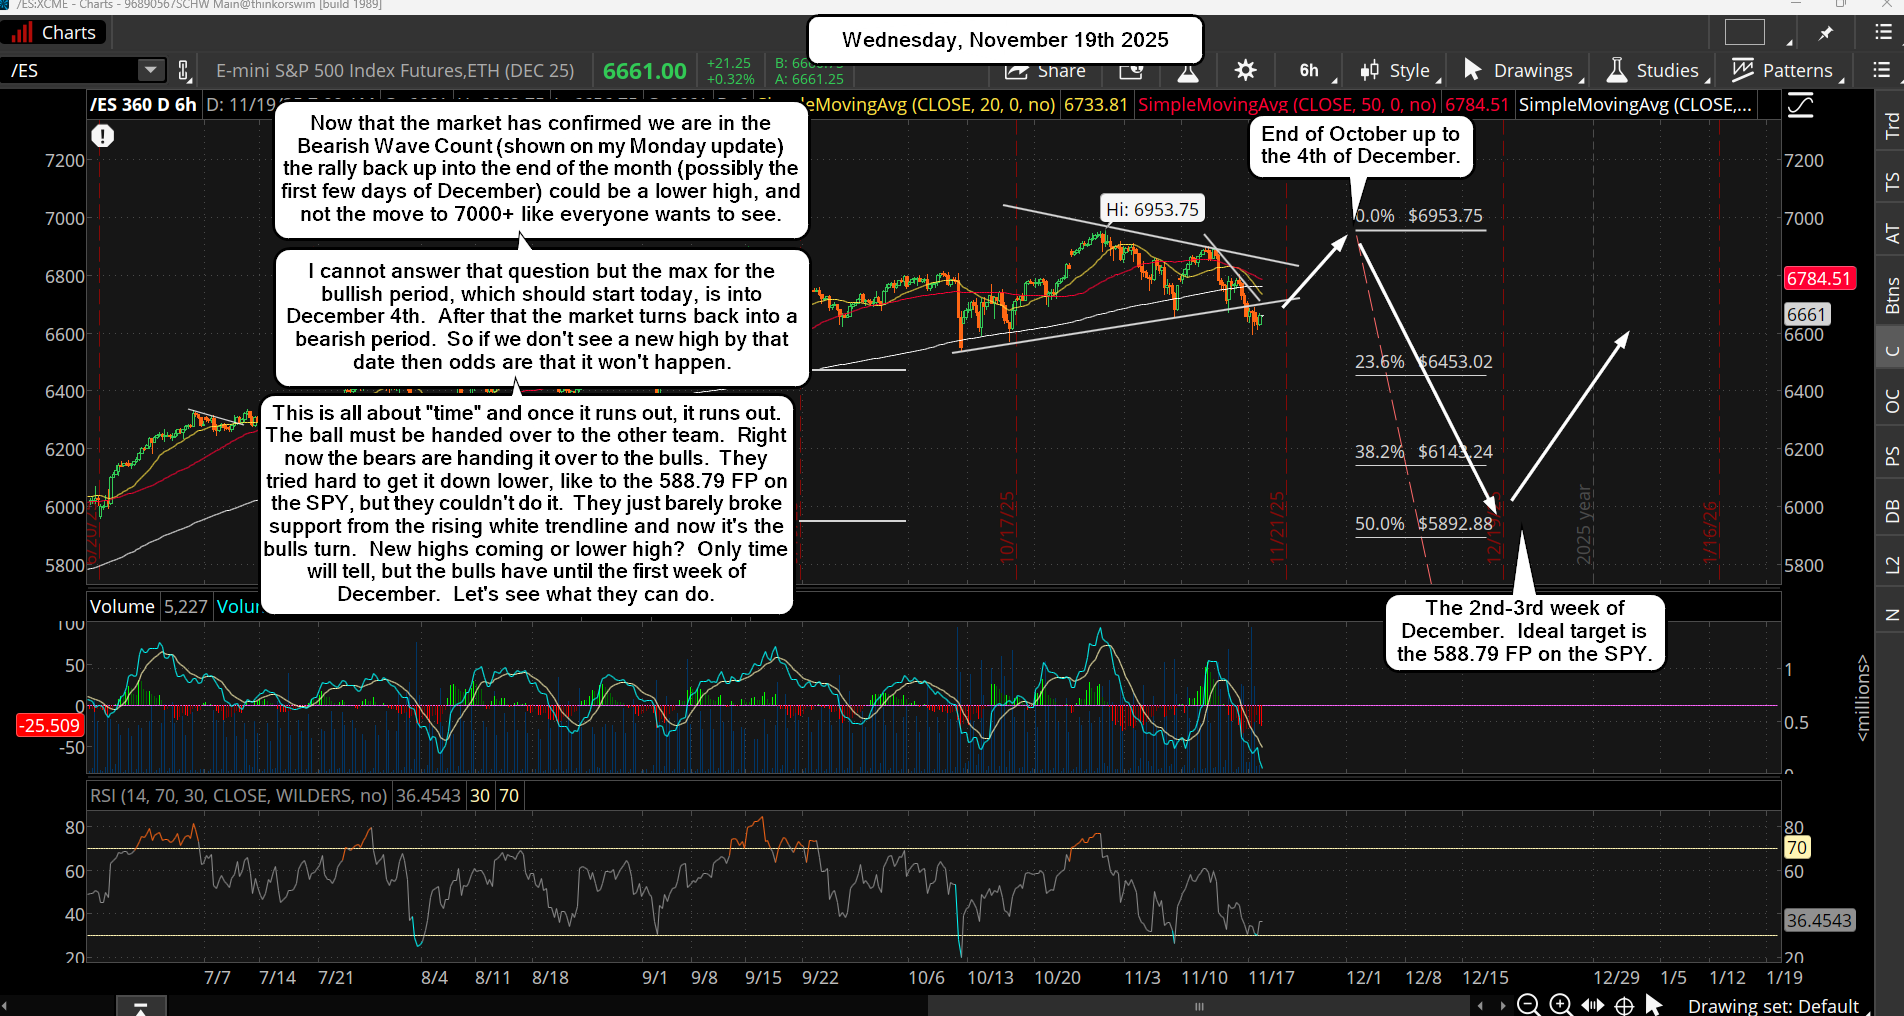Viewport: 1904px width, 1016px height.
Task: Click the chart alert exclamation icon
Action: click(102, 136)
